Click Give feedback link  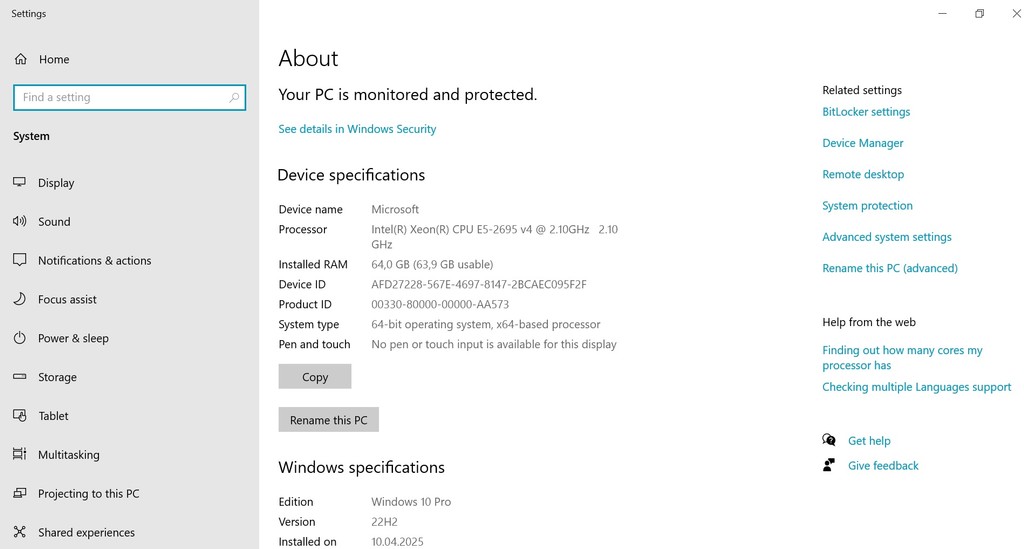[883, 465]
